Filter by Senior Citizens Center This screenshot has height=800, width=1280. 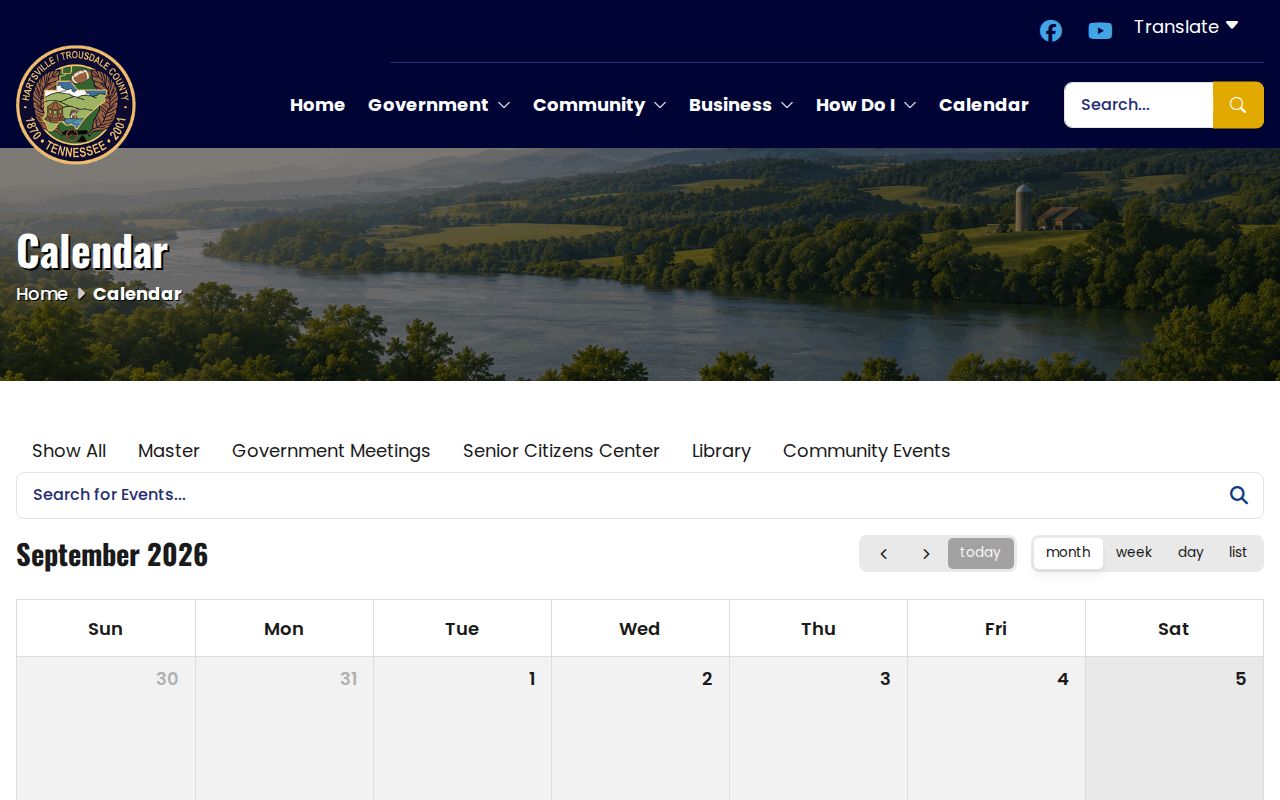click(x=561, y=451)
